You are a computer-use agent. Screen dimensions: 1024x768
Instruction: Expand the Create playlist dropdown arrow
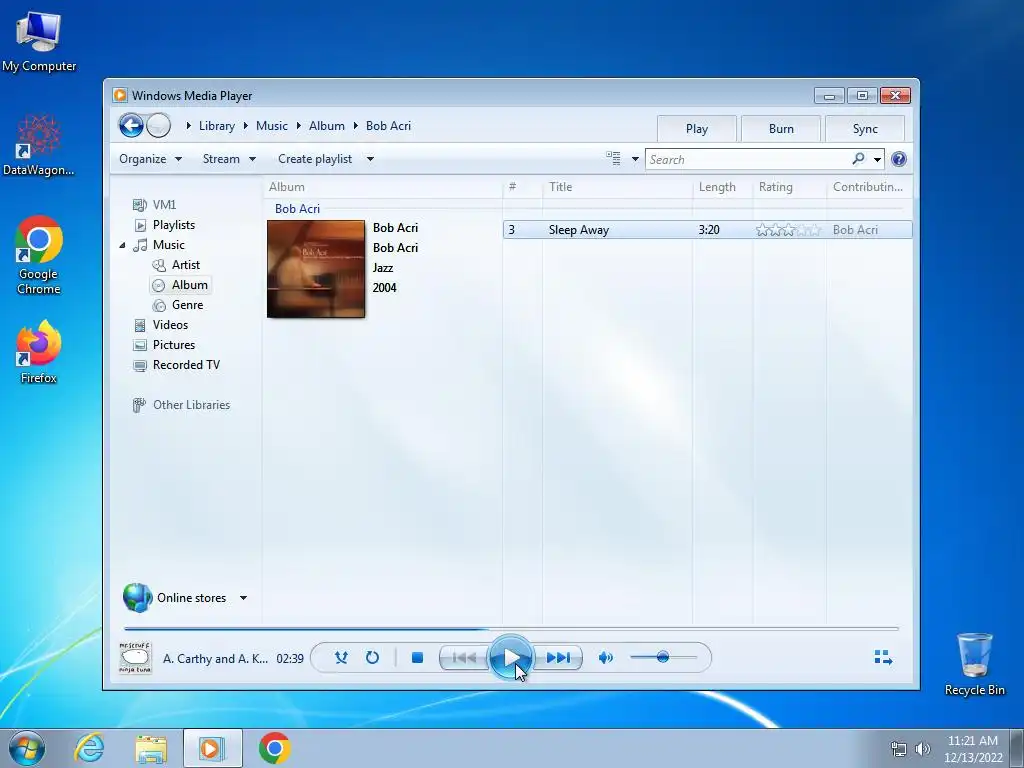click(x=370, y=159)
